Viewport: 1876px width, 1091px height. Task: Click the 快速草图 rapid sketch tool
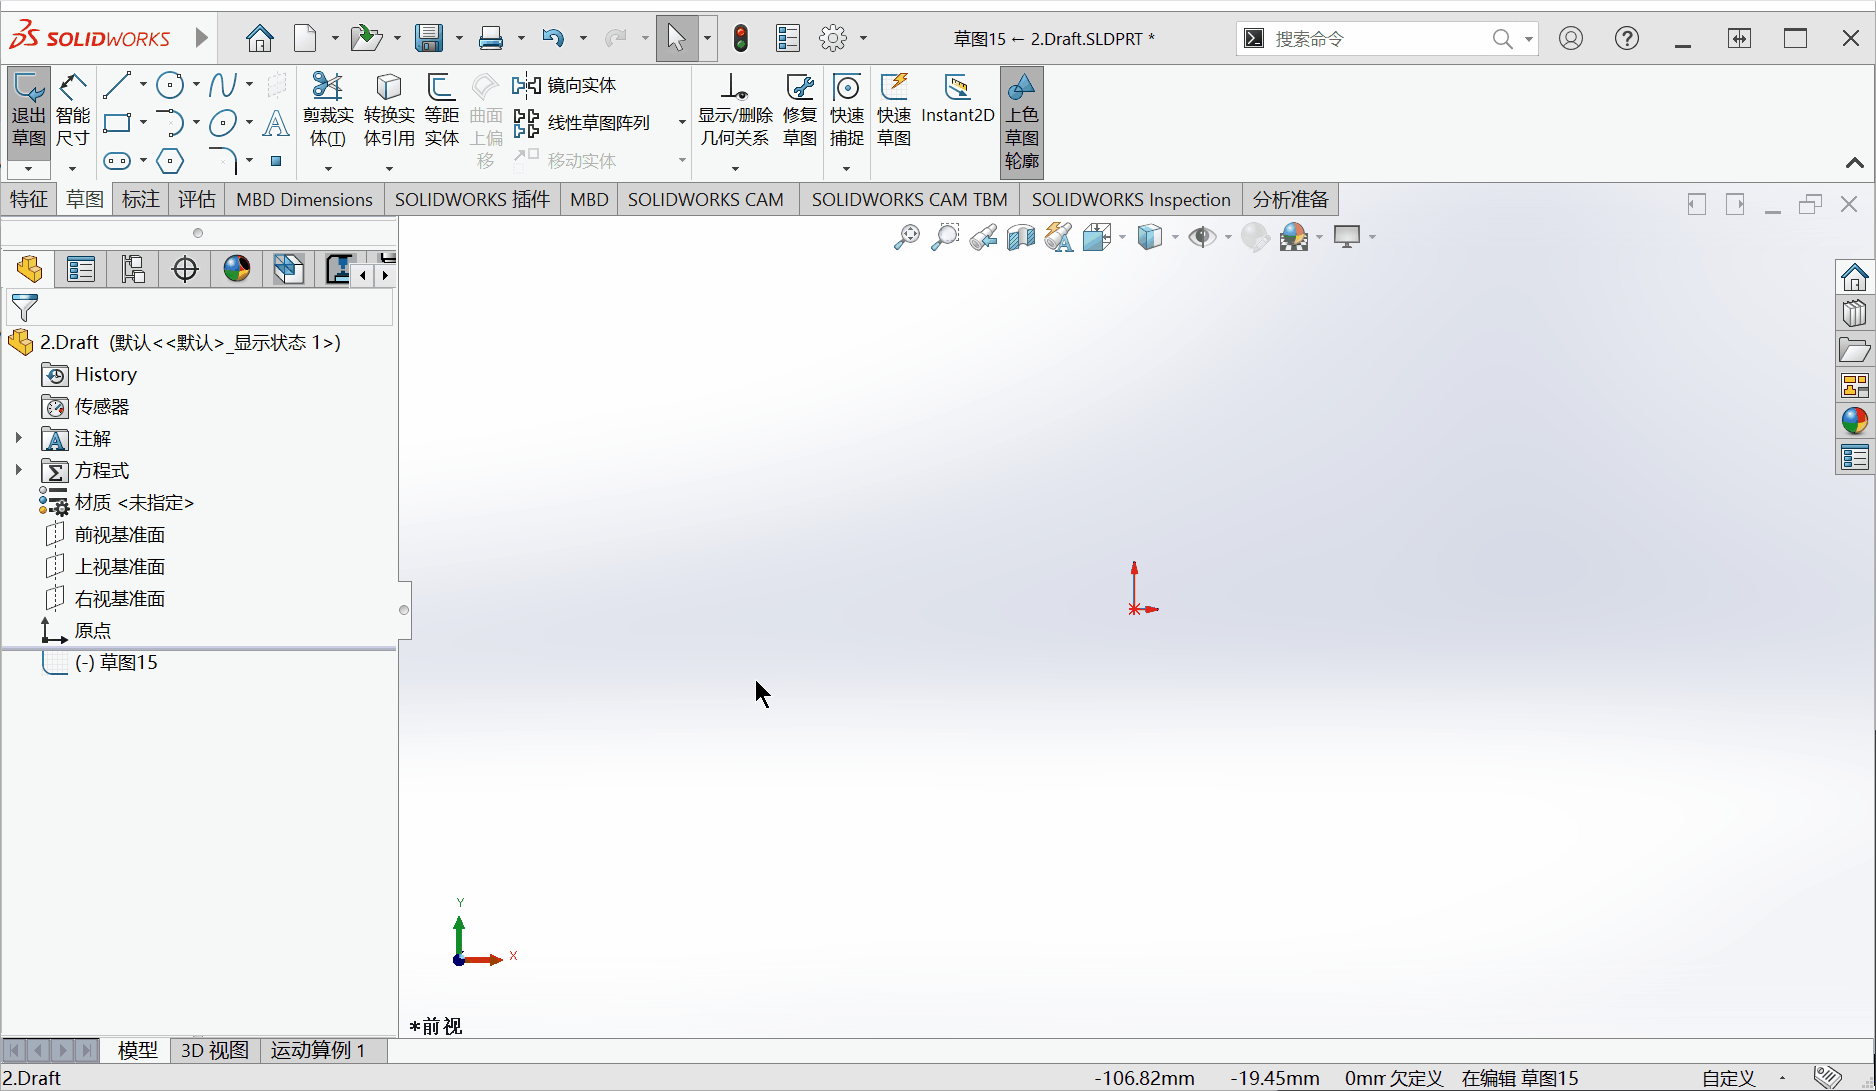tap(894, 111)
